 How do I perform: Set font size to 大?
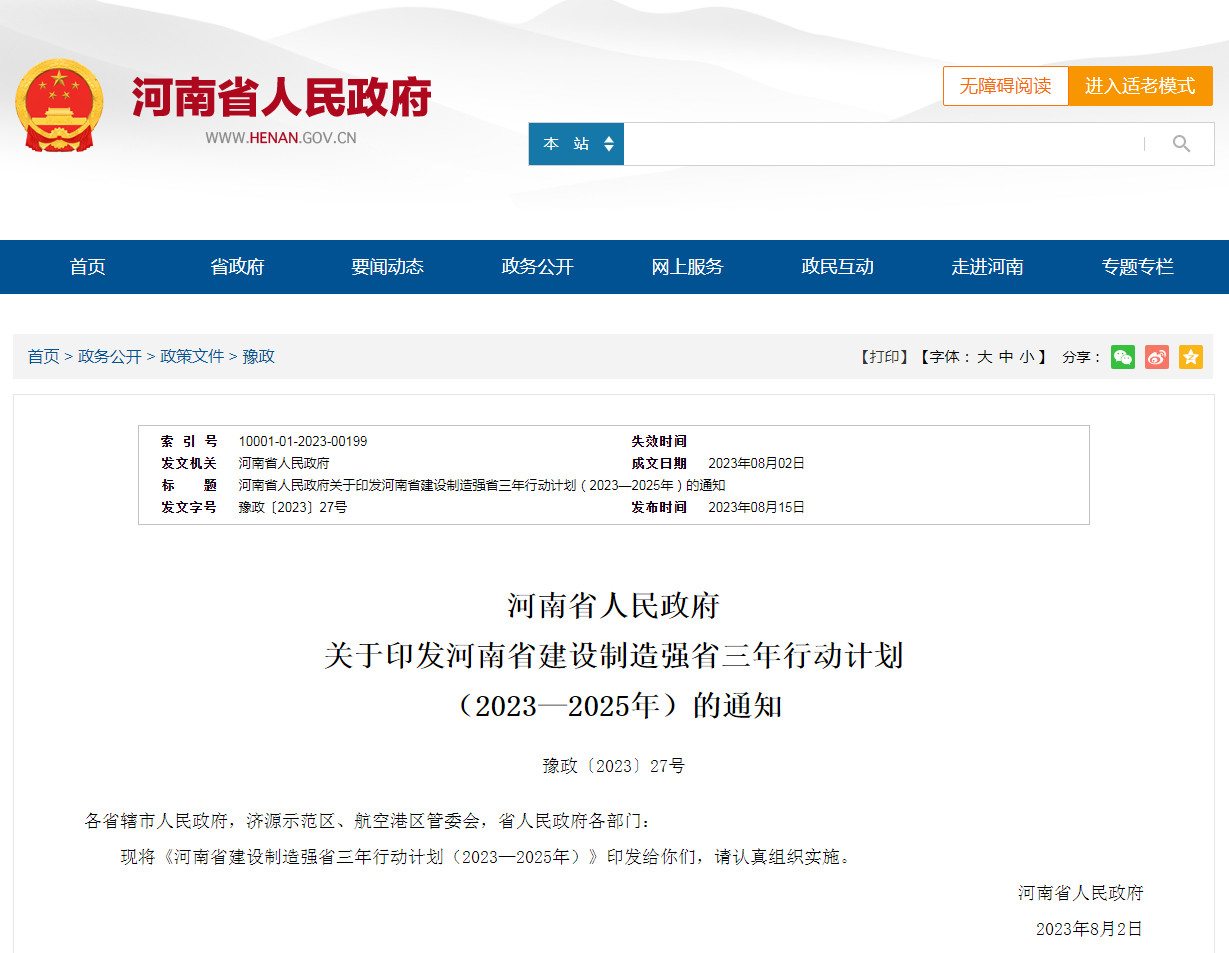click(984, 357)
